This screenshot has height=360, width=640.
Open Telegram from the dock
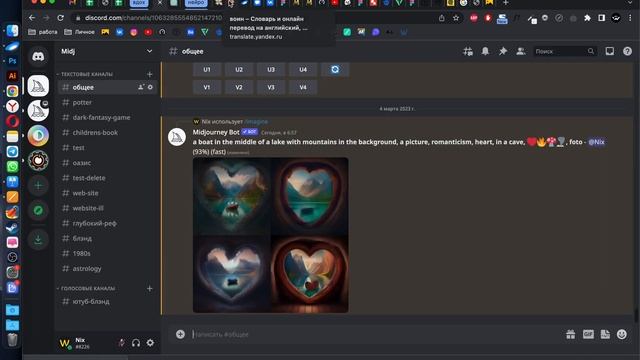point(12,151)
